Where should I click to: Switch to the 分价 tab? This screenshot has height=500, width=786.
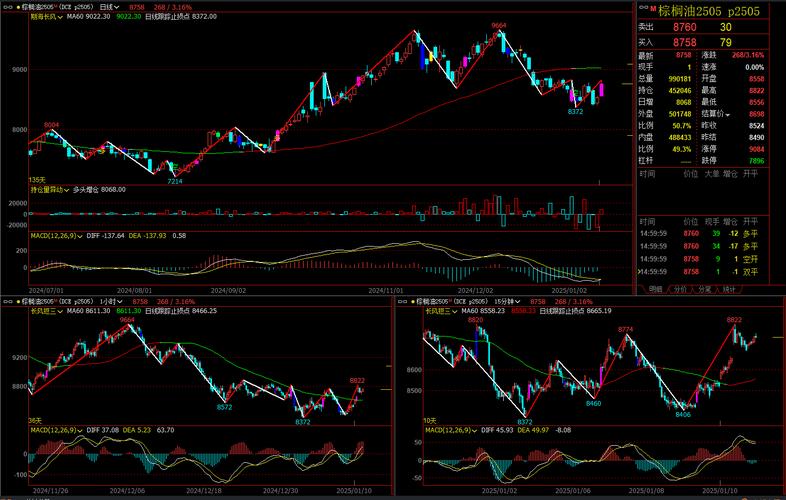click(x=680, y=289)
